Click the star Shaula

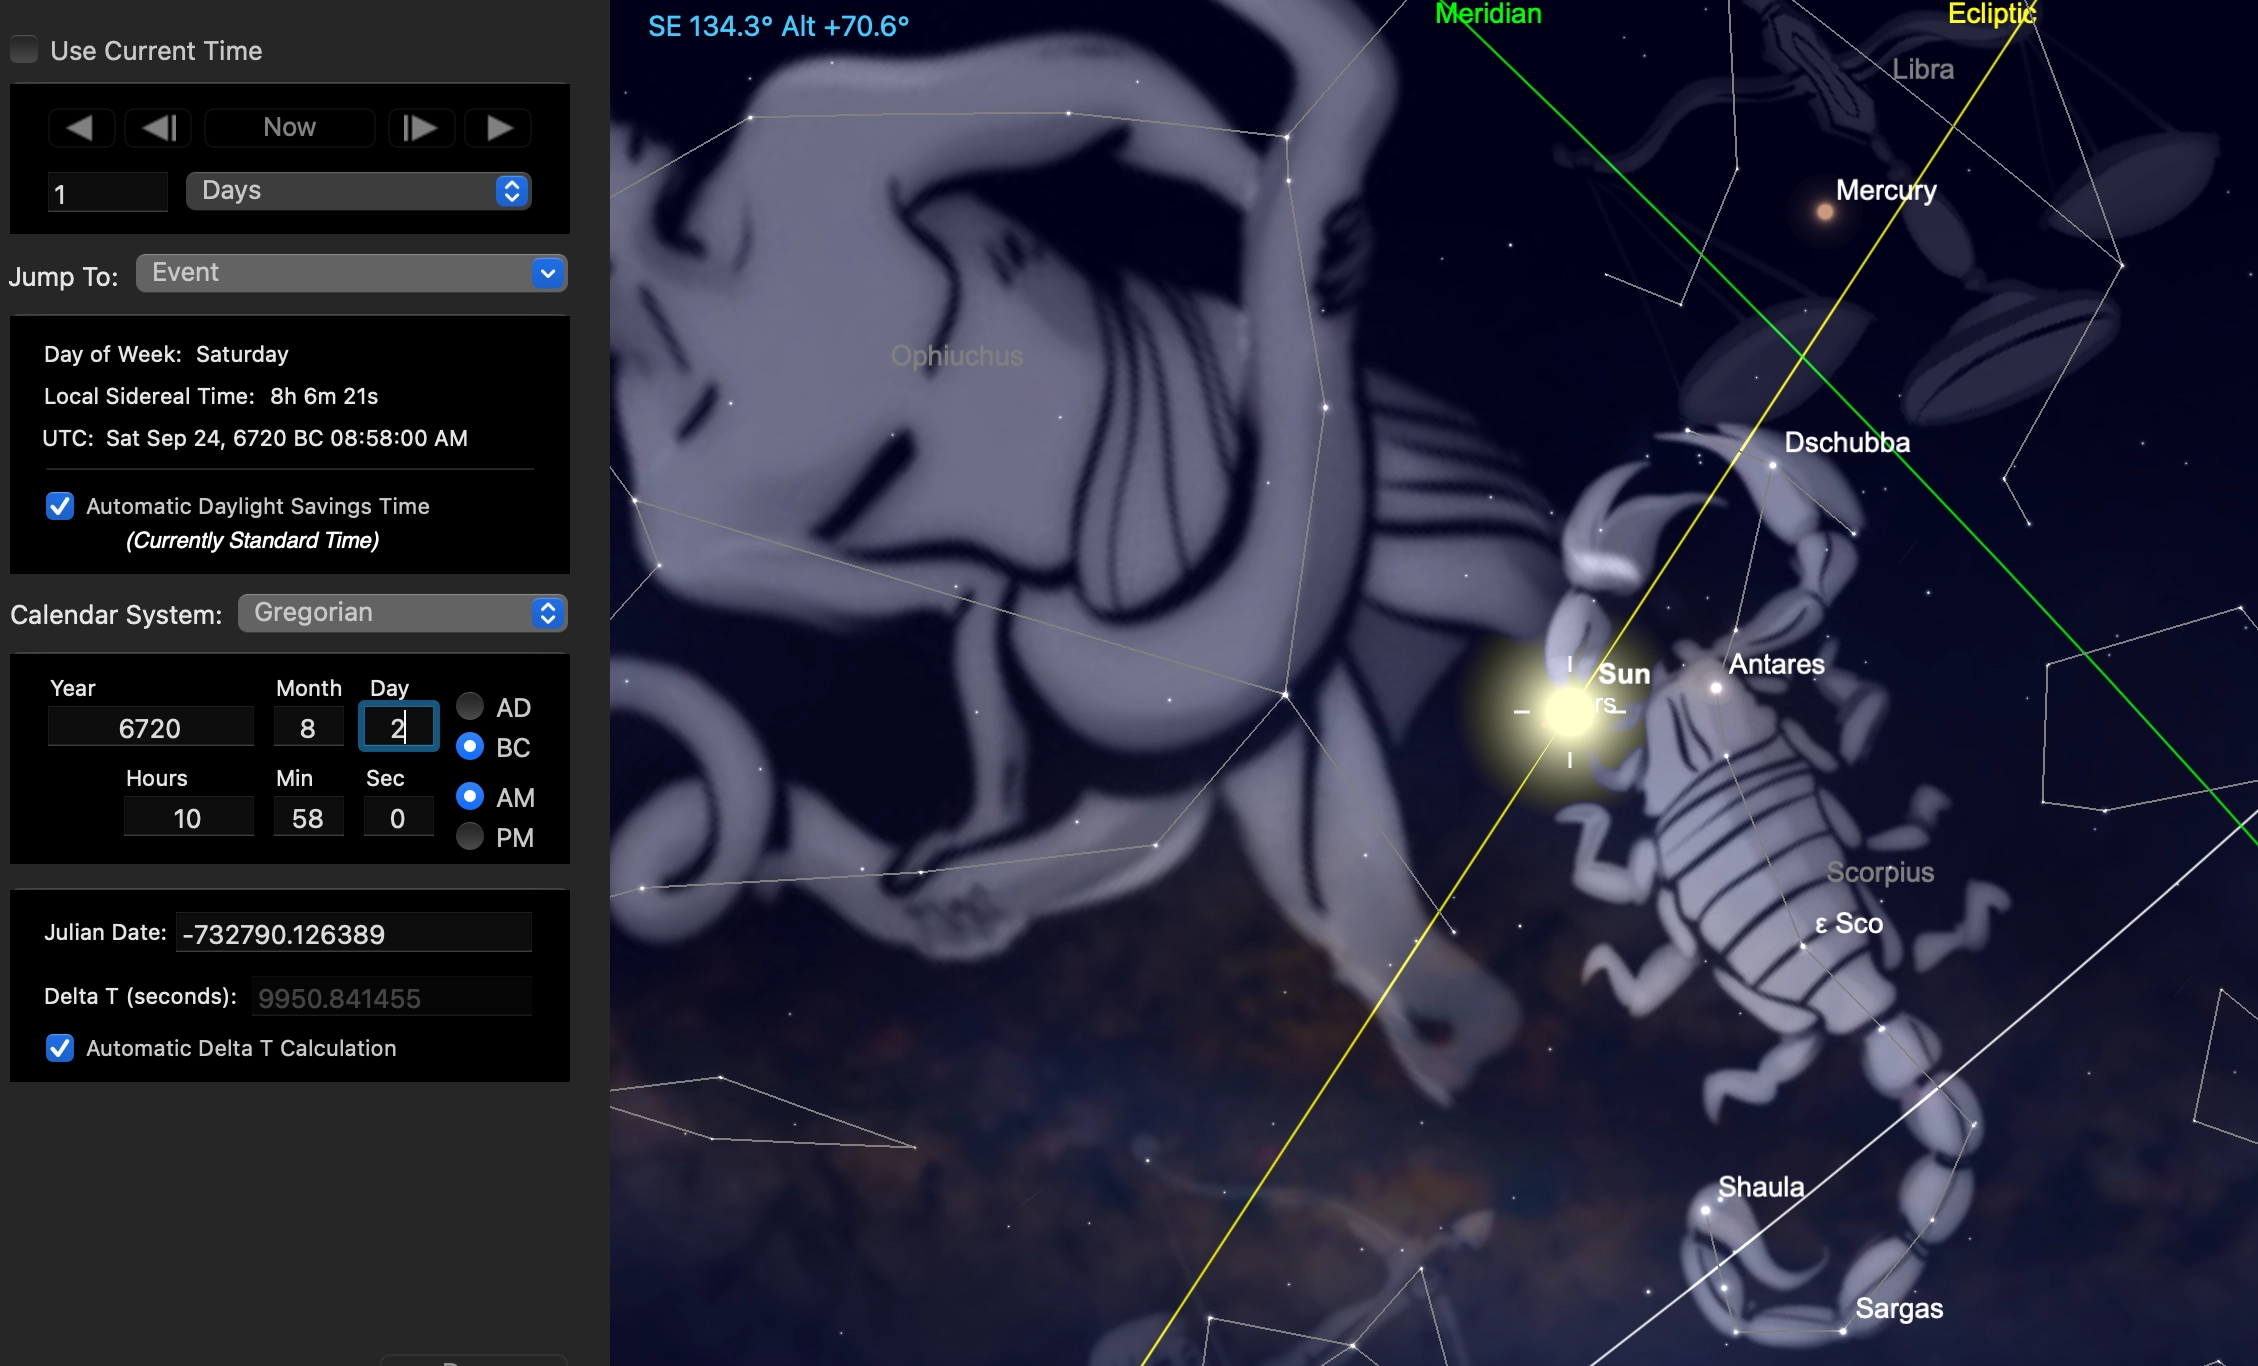1706,1210
